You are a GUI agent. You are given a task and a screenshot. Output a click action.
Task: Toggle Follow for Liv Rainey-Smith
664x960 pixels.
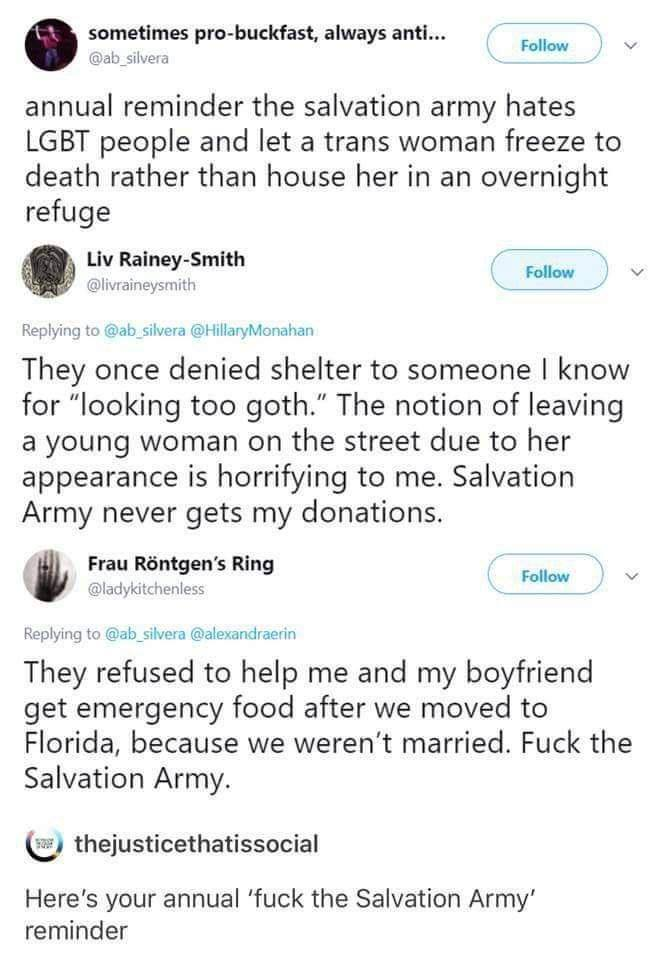pyautogui.click(x=550, y=271)
